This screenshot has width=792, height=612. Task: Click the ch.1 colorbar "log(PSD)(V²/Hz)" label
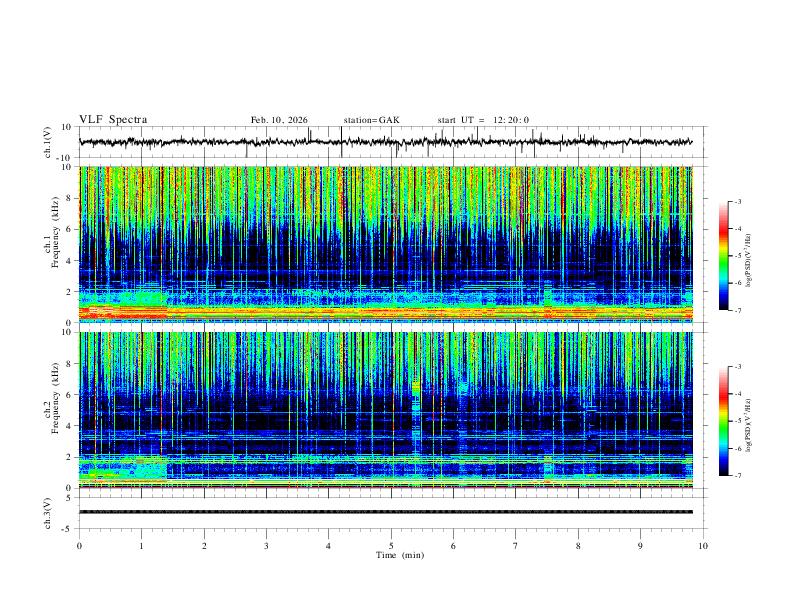click(748, 261)
